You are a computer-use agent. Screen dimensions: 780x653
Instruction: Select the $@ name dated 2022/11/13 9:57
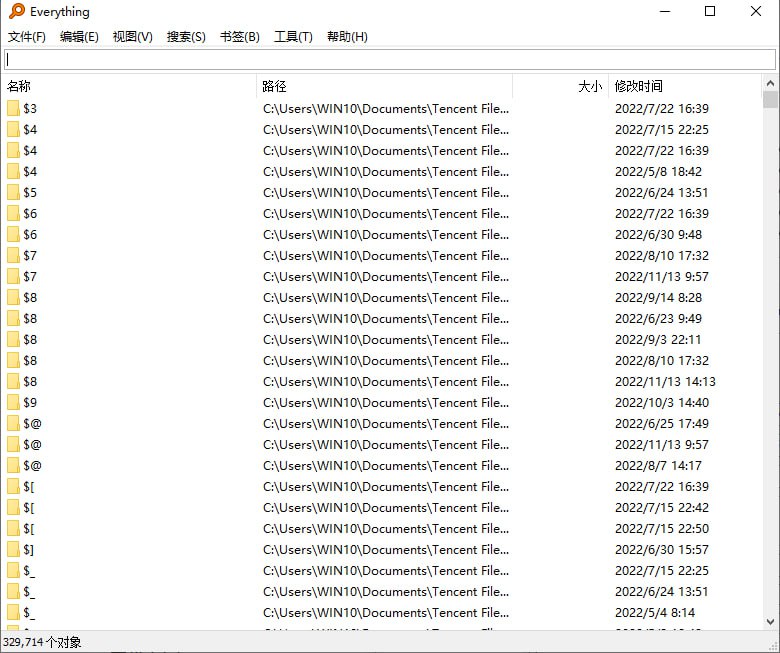[x=32, y=445]
